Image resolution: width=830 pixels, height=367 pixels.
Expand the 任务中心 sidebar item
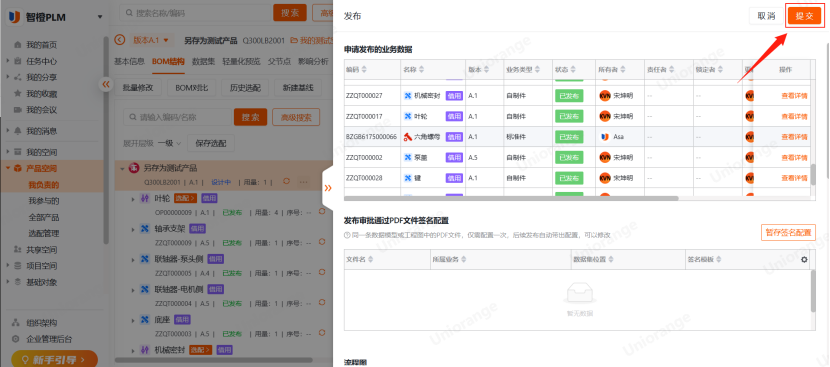[x=8, y=61]
